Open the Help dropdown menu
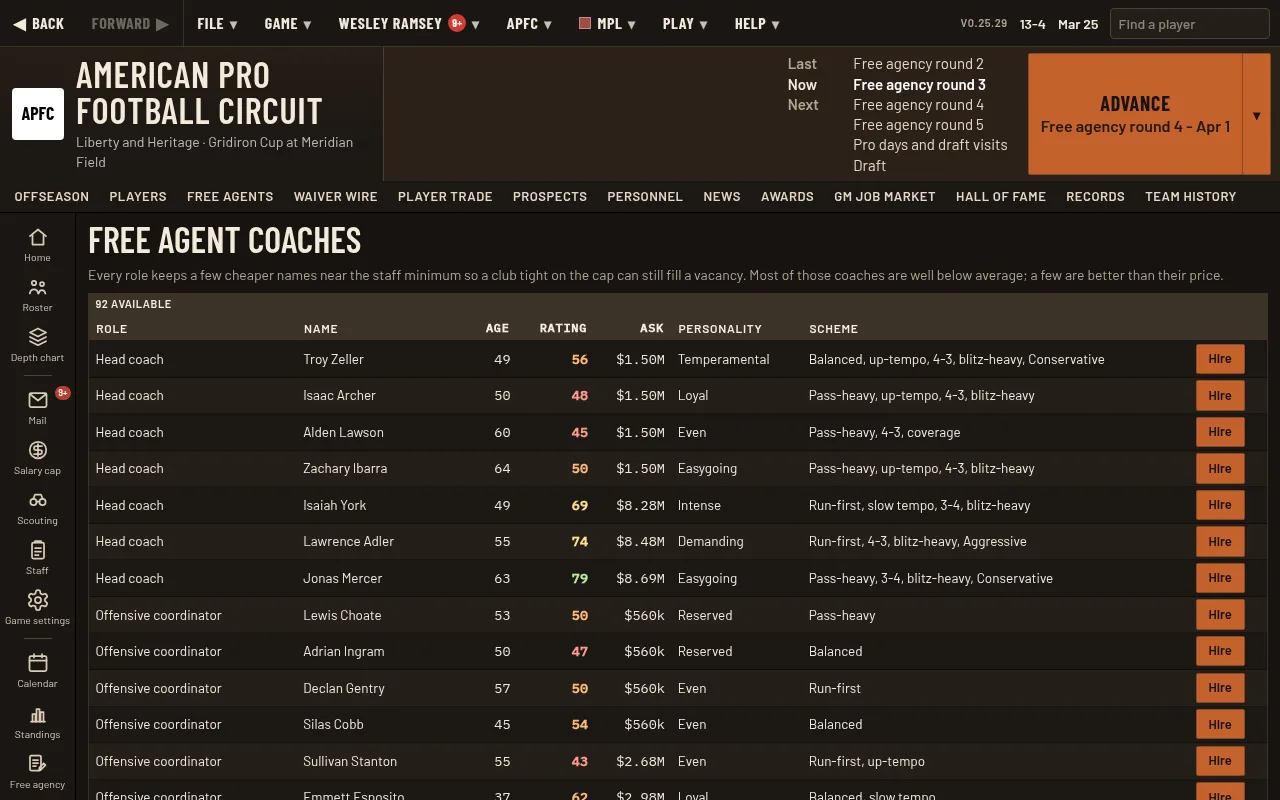The height and width of the screenshot is (800, 1280). click(757, 24)
